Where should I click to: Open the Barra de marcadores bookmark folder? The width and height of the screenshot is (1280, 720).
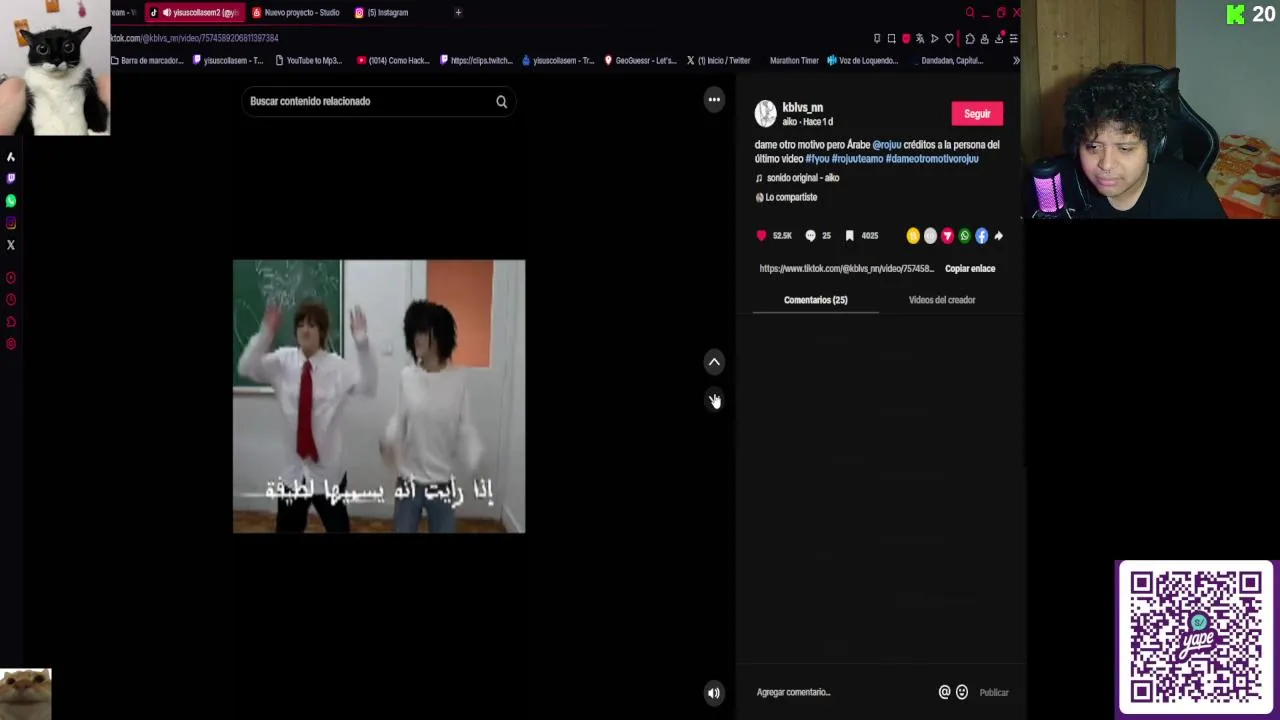[147, 60]
